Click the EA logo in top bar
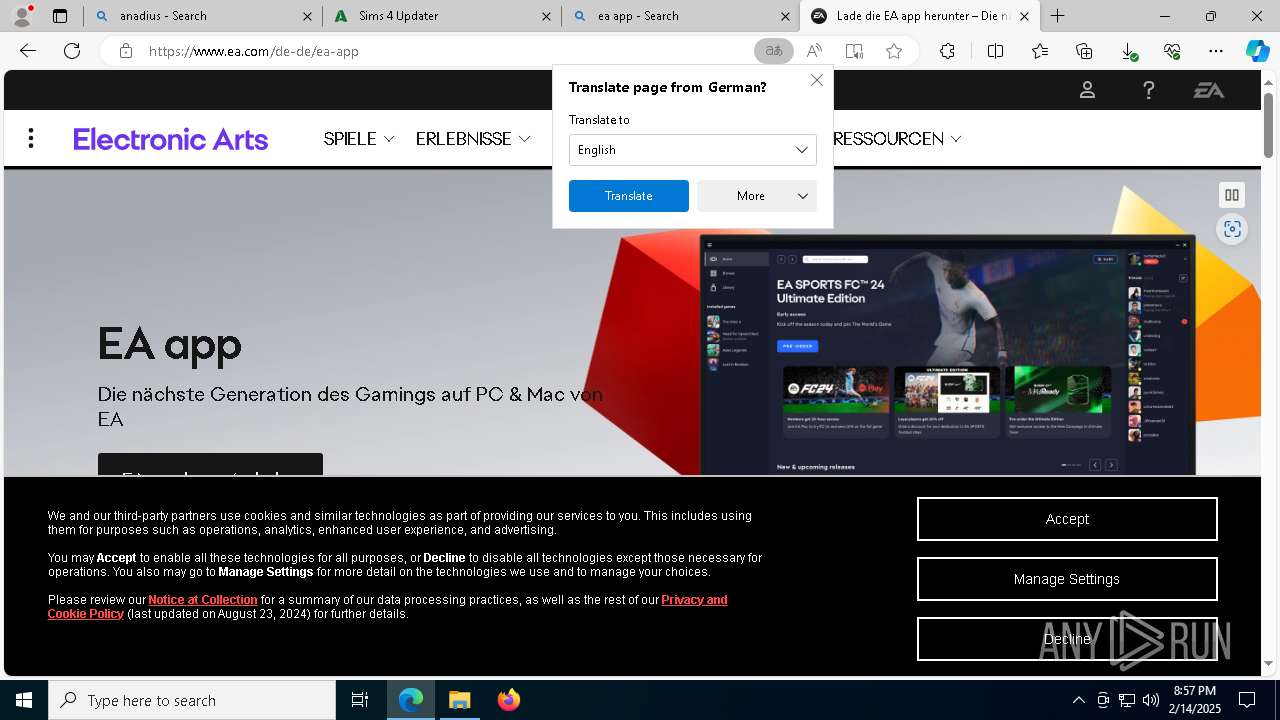 pos(1209,90)
